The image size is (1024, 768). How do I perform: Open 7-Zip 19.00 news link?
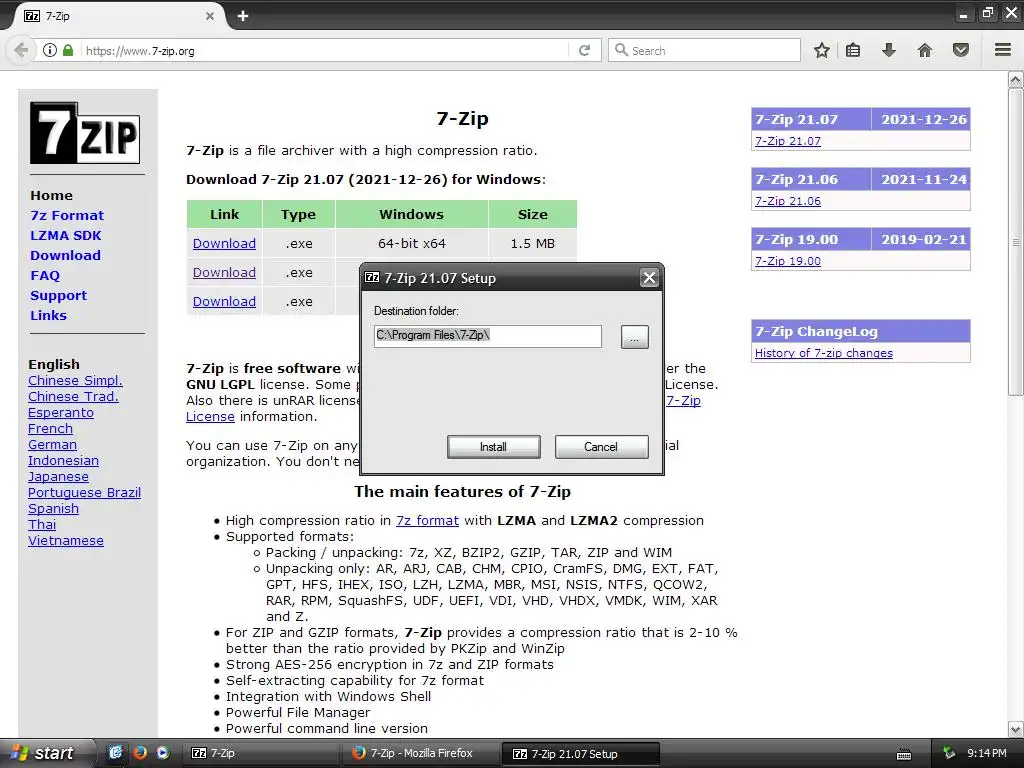(788, 261)
